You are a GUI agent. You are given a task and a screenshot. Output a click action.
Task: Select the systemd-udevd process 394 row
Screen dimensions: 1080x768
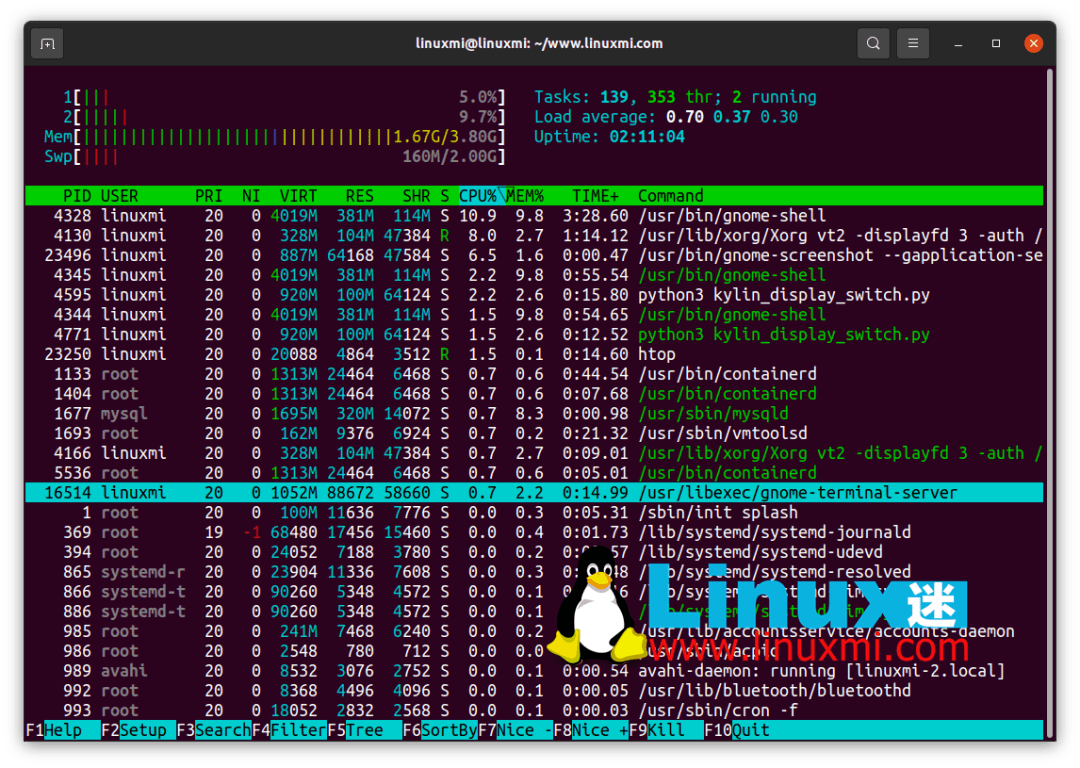tap(534, 552)
